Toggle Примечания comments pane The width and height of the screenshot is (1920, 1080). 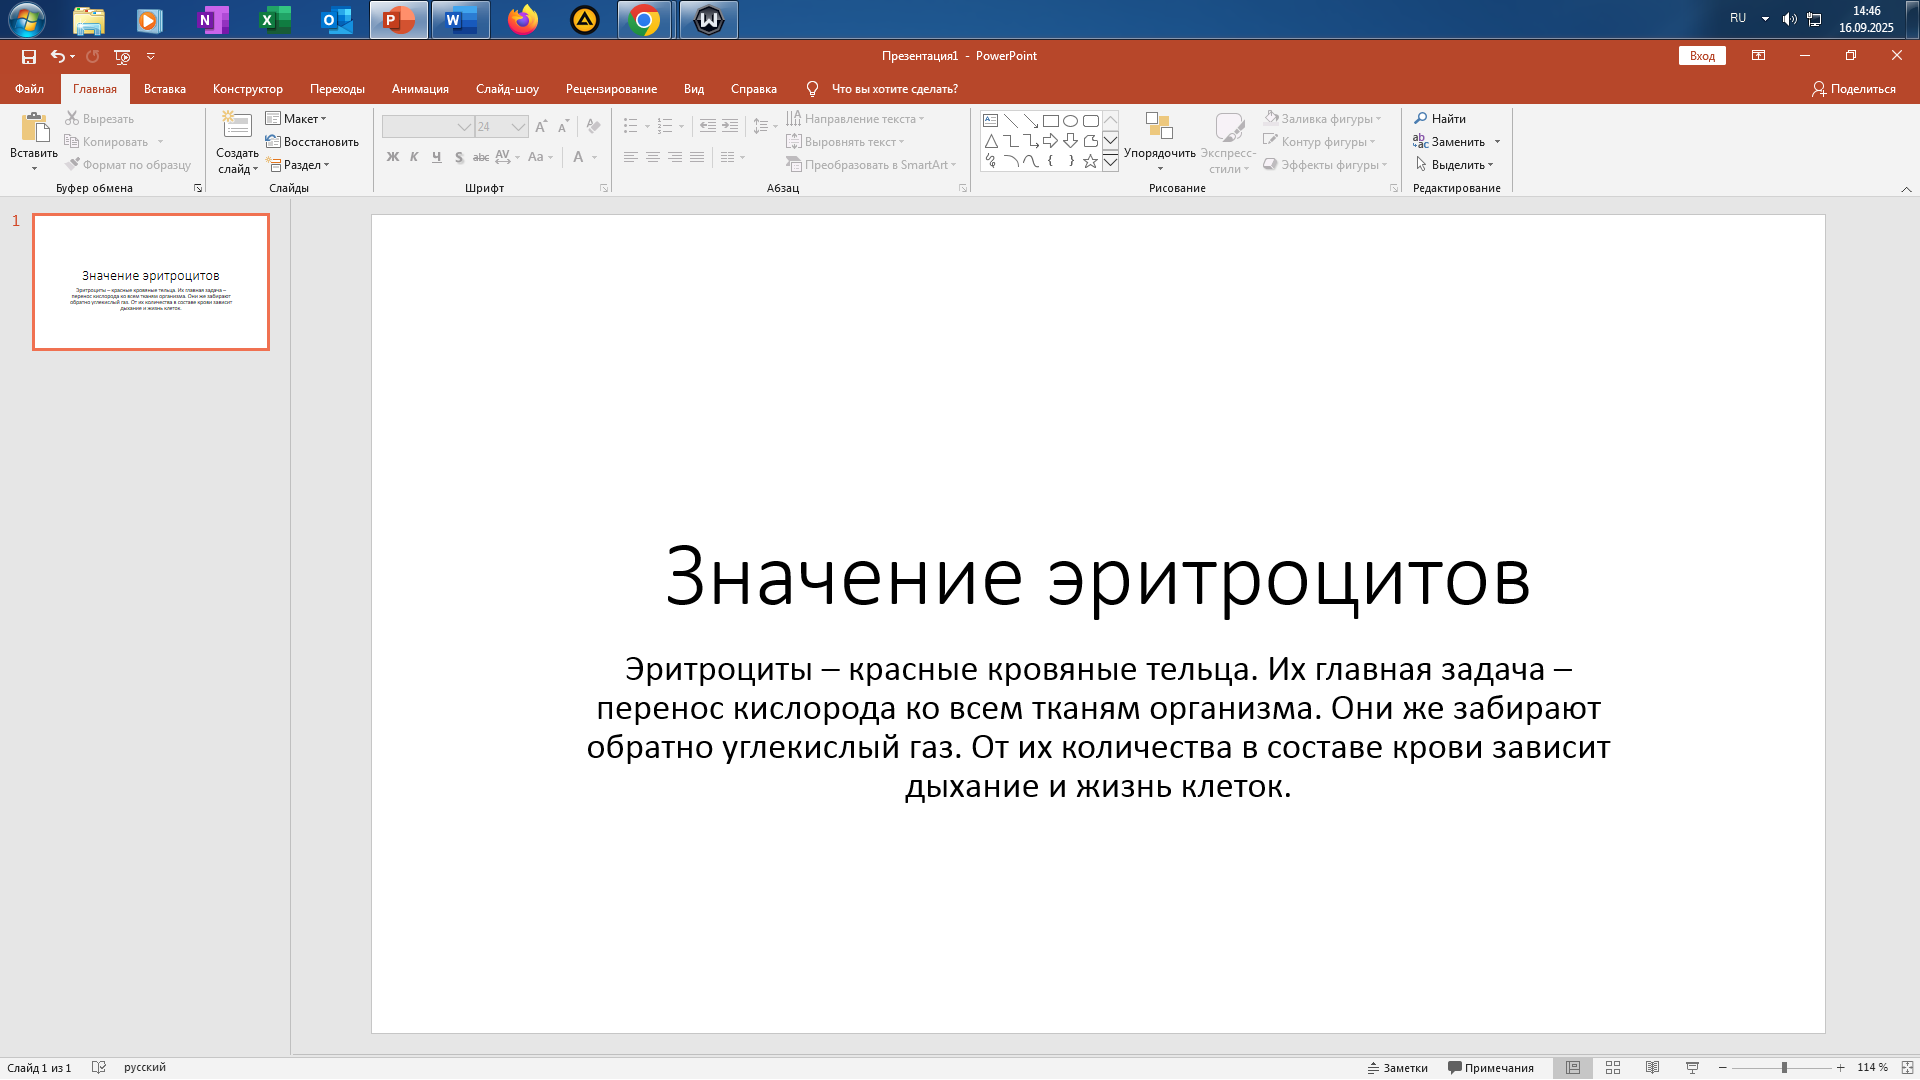1490,1068
